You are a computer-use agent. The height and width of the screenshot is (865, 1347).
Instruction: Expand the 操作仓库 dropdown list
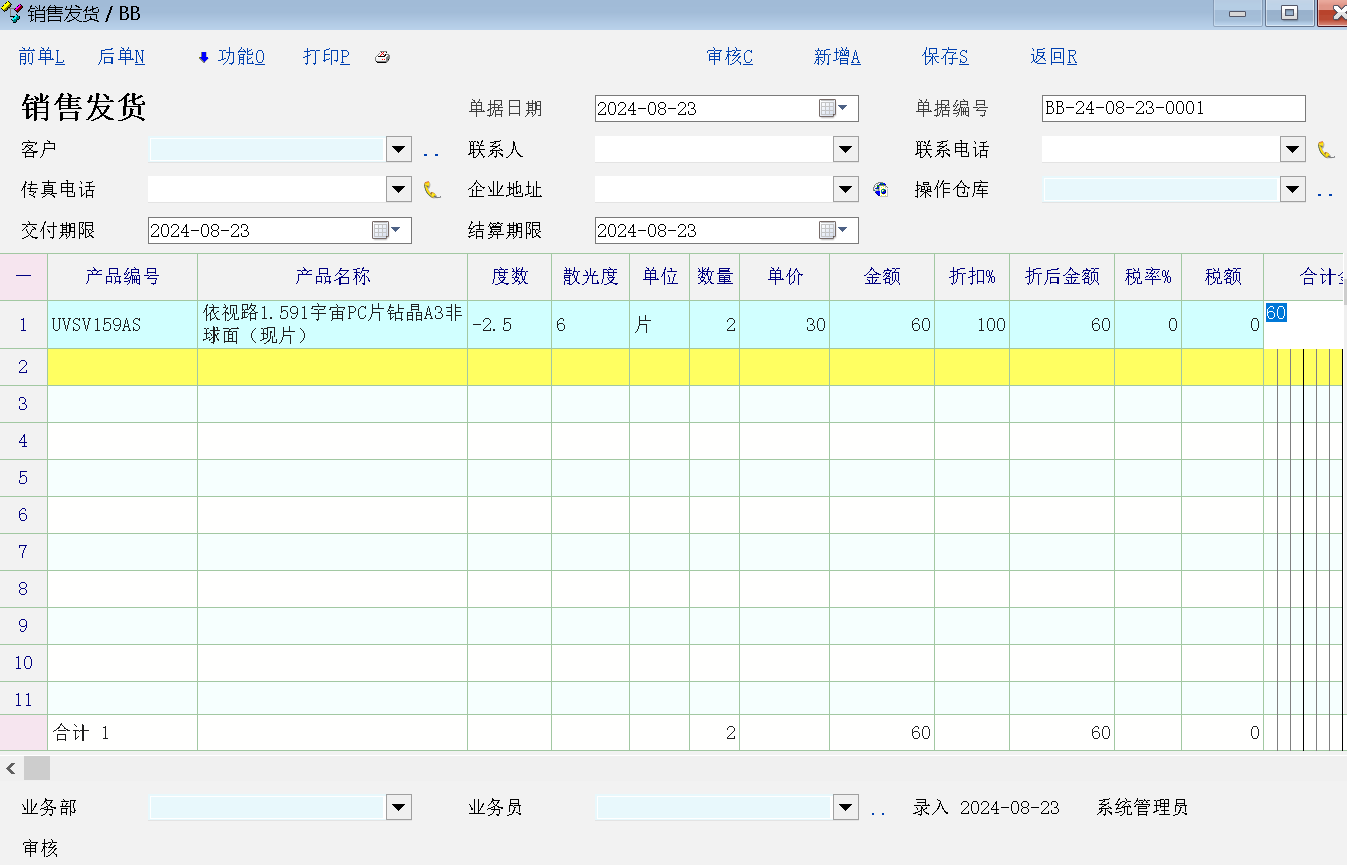1293,189
